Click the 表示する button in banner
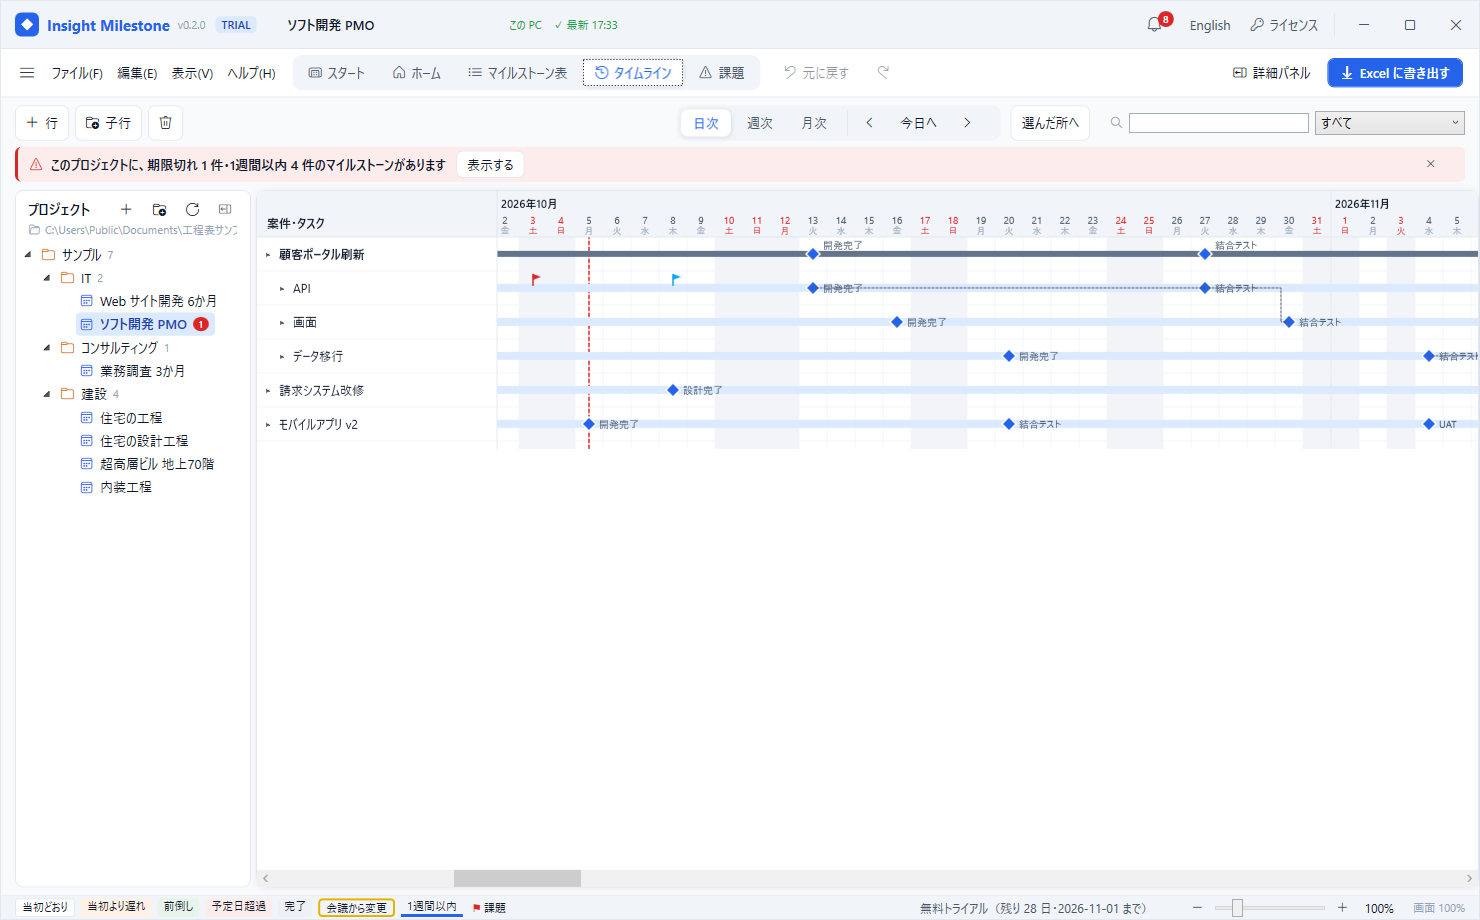 490,165
